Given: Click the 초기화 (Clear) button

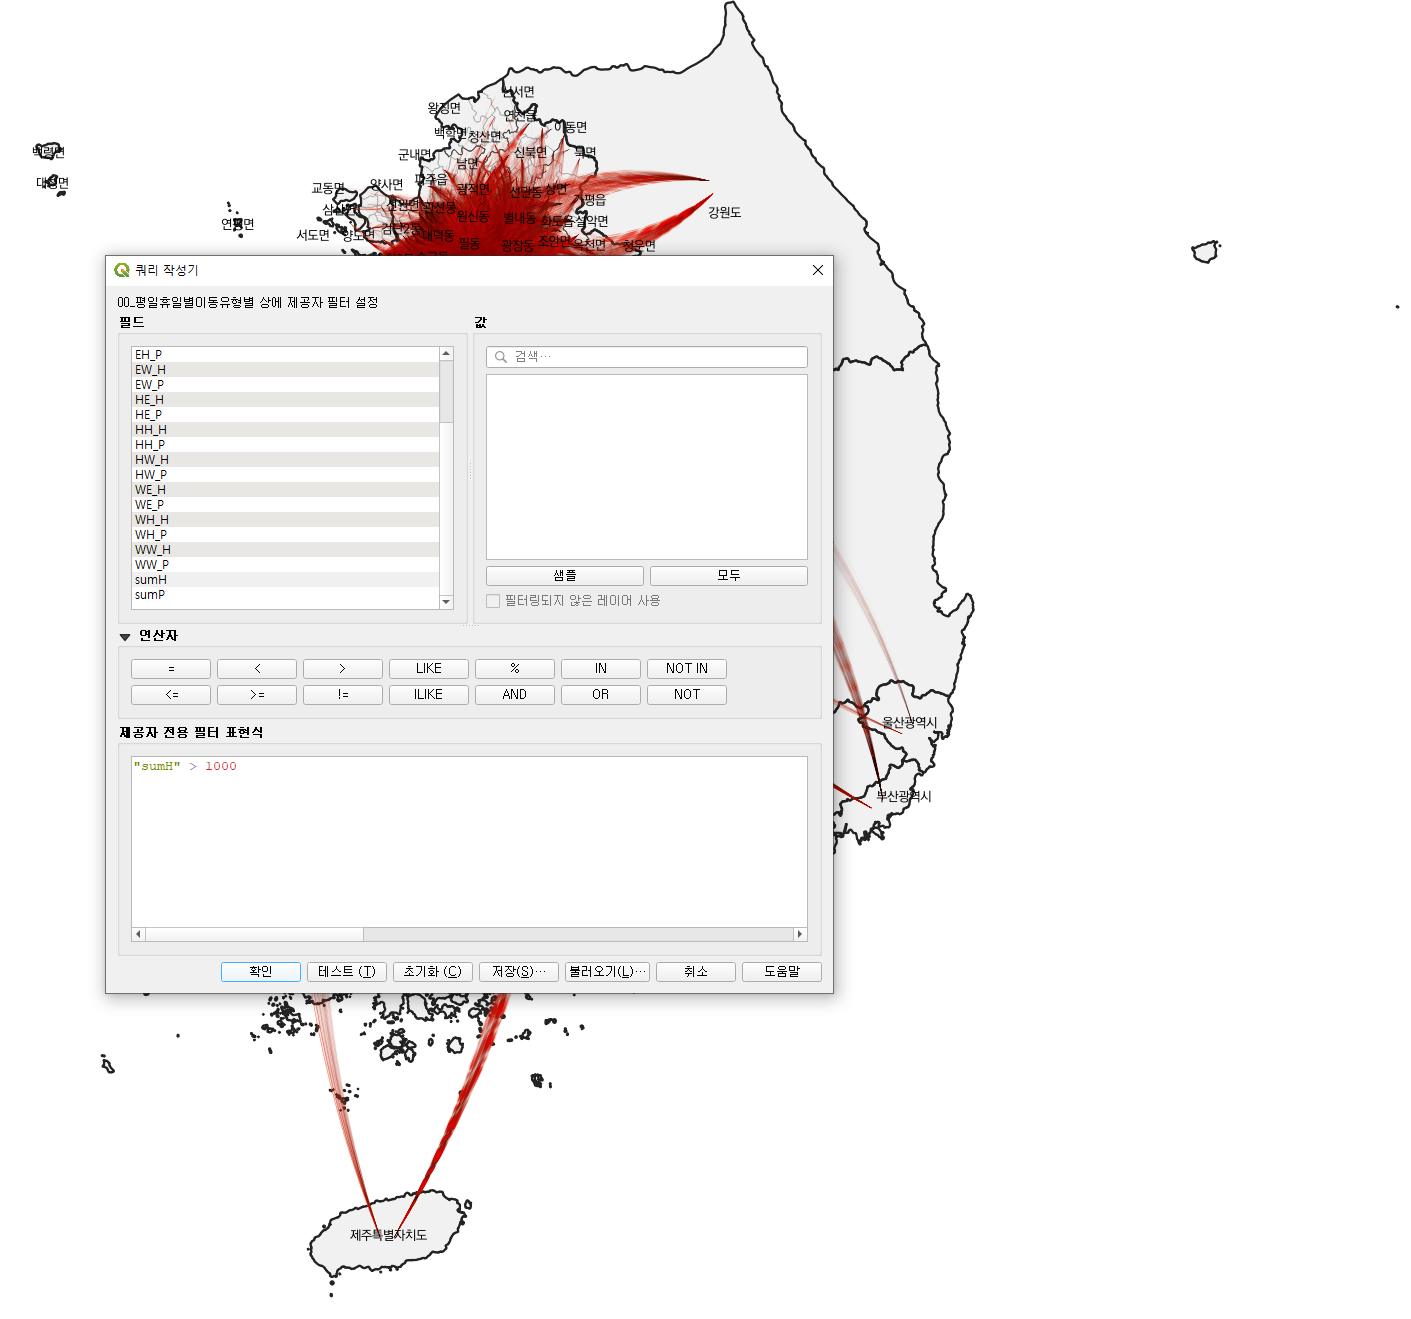Looking at the screenshot, I should [x=433, y=972].
